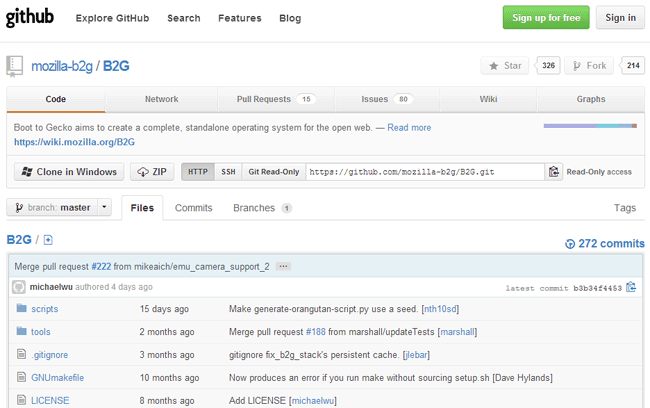Click the language statistics color bar
Screen dimensions: 650x408
click(590, 126)
